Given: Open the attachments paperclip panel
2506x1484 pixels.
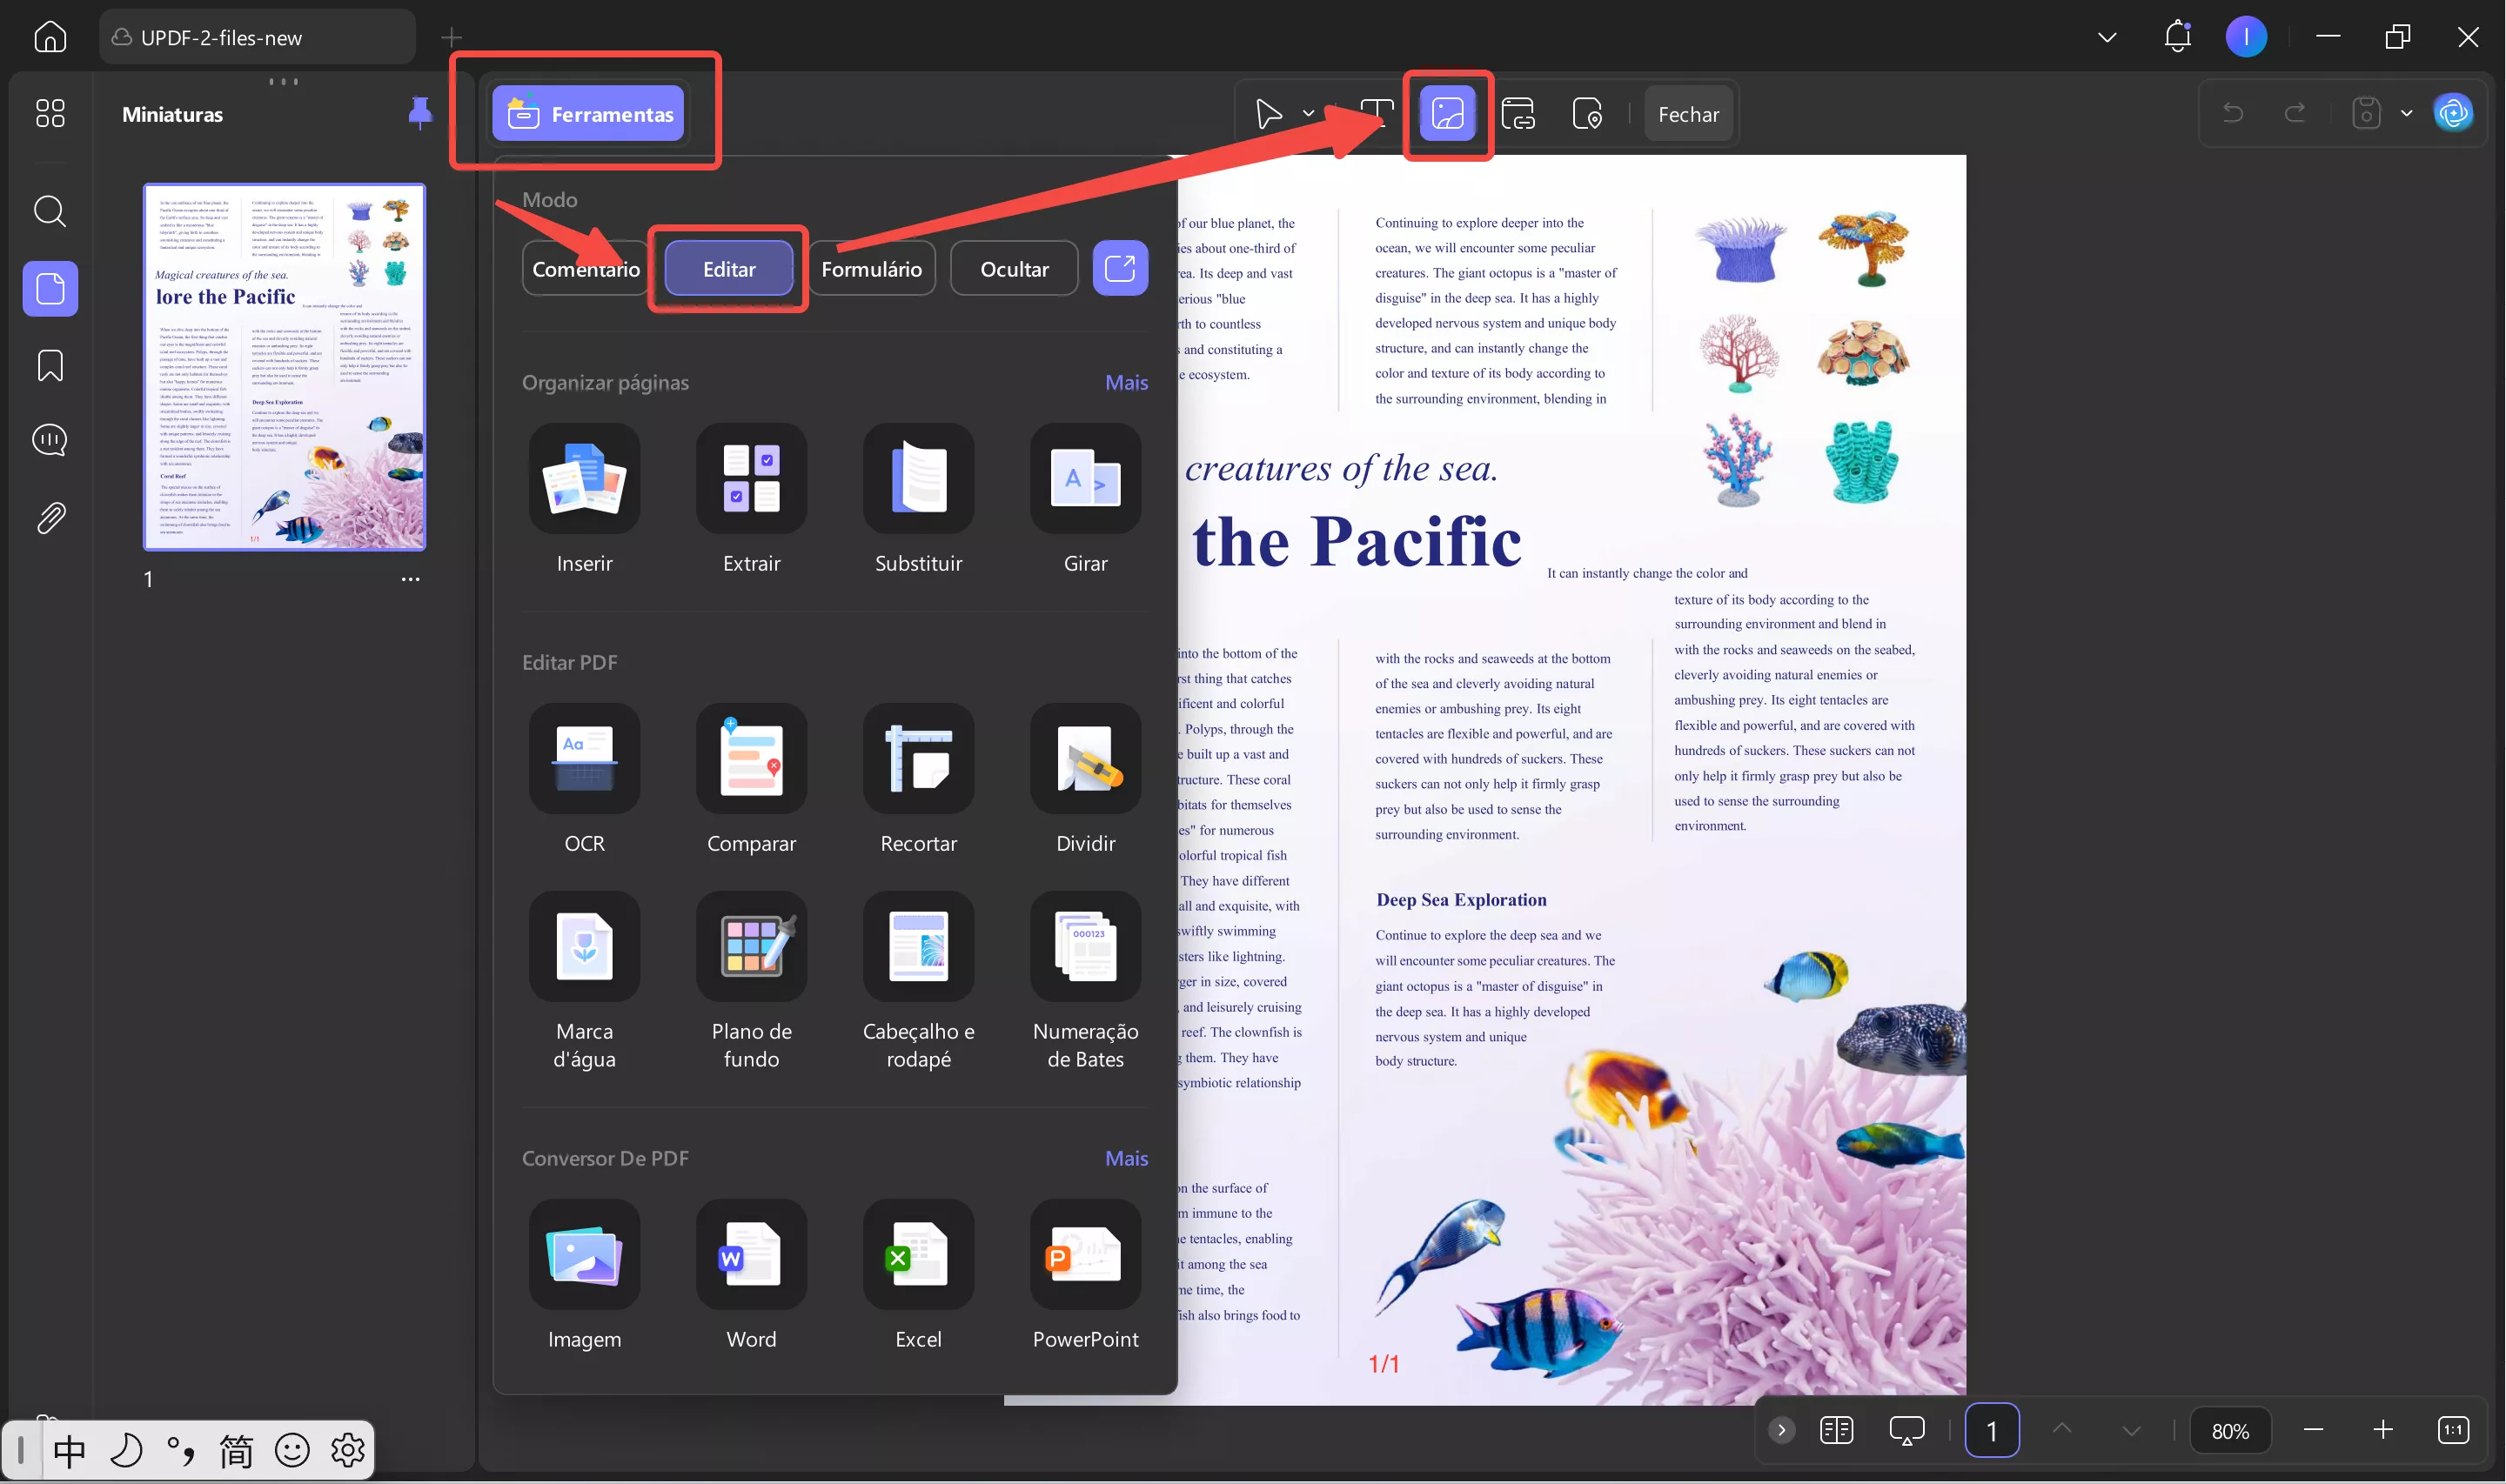Looking at the screenshot, I should [50, 518].
